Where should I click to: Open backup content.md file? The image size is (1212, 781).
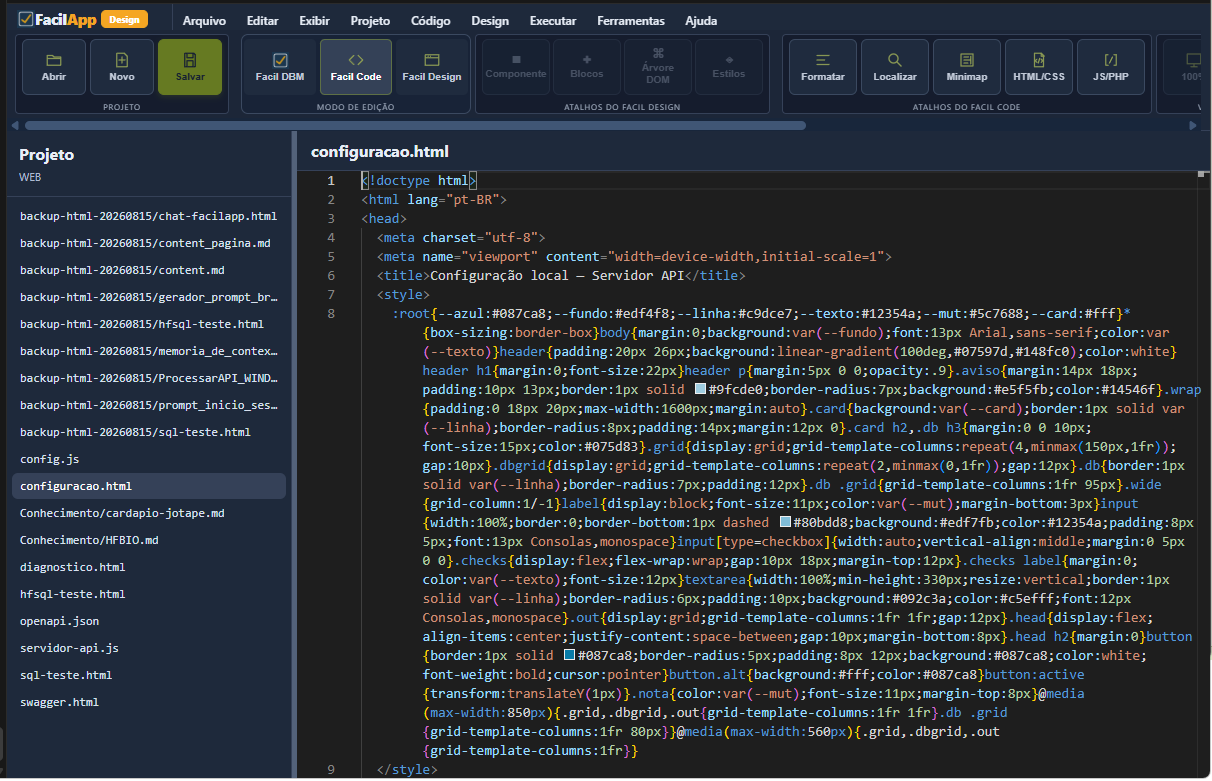coord(149,270)
